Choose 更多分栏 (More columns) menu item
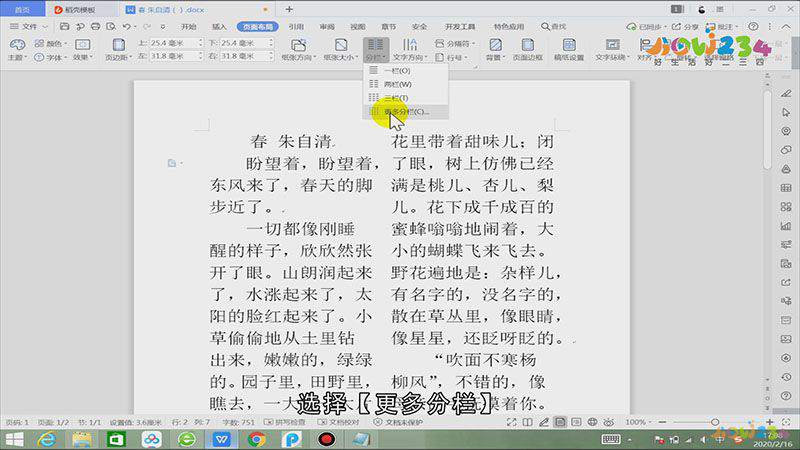800x450 pixels. [x=406, y=111]
